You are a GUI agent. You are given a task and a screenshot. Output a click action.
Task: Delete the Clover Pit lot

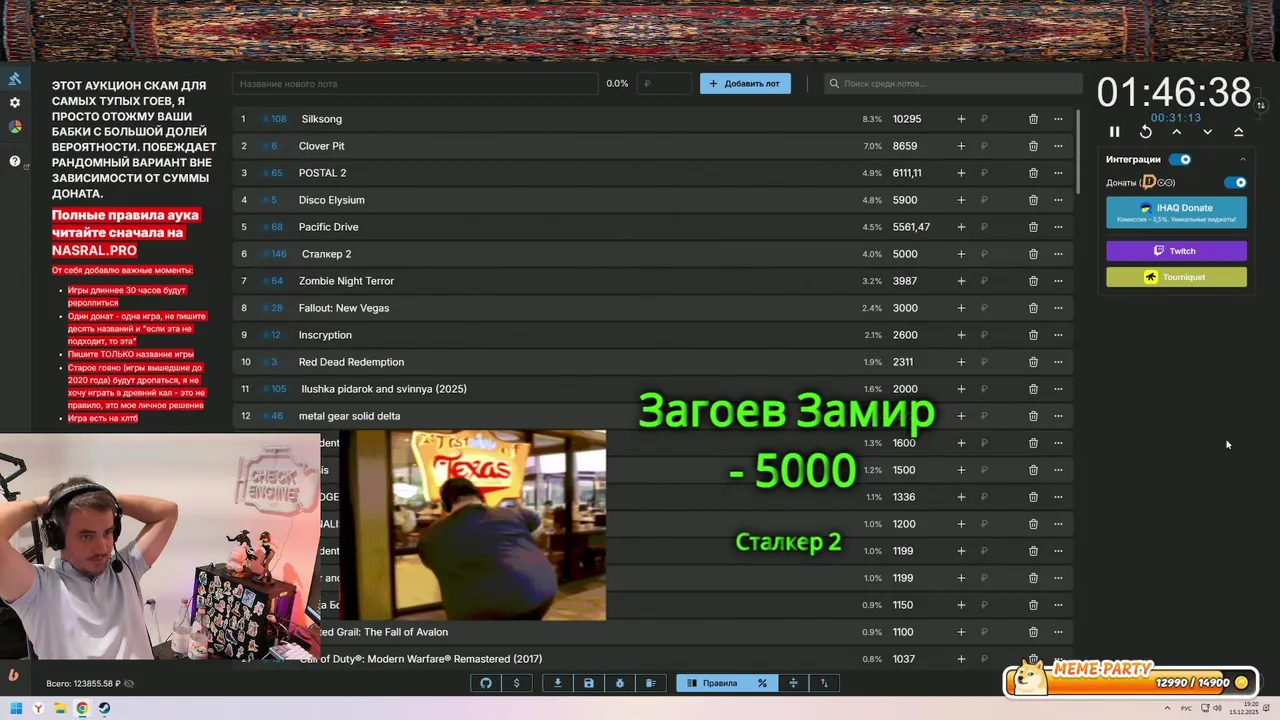(1033, 146)
